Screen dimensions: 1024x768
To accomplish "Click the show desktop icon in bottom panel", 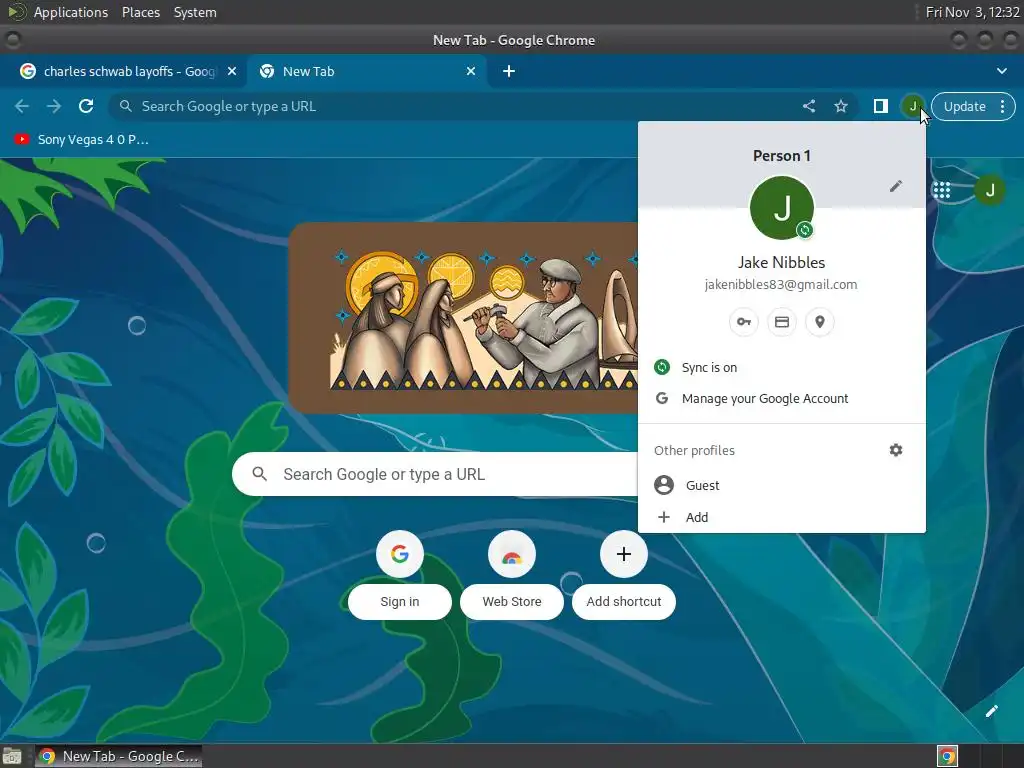I will [x=12, y=756].
